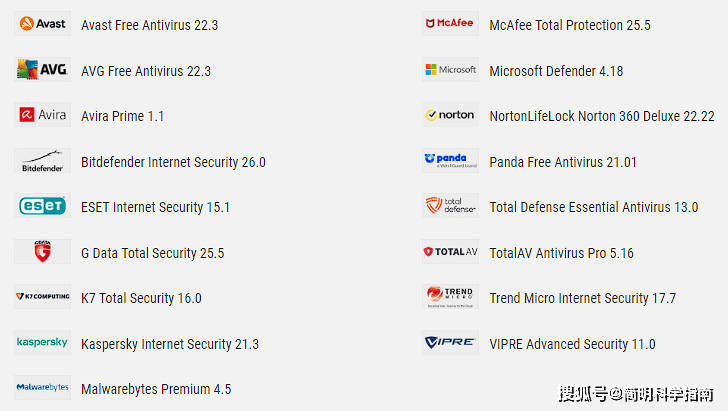Viewport: 728px width, 411px height.
Task: Click the ESET logo icon
Action: pyautogui.click(x=42, y=206)
